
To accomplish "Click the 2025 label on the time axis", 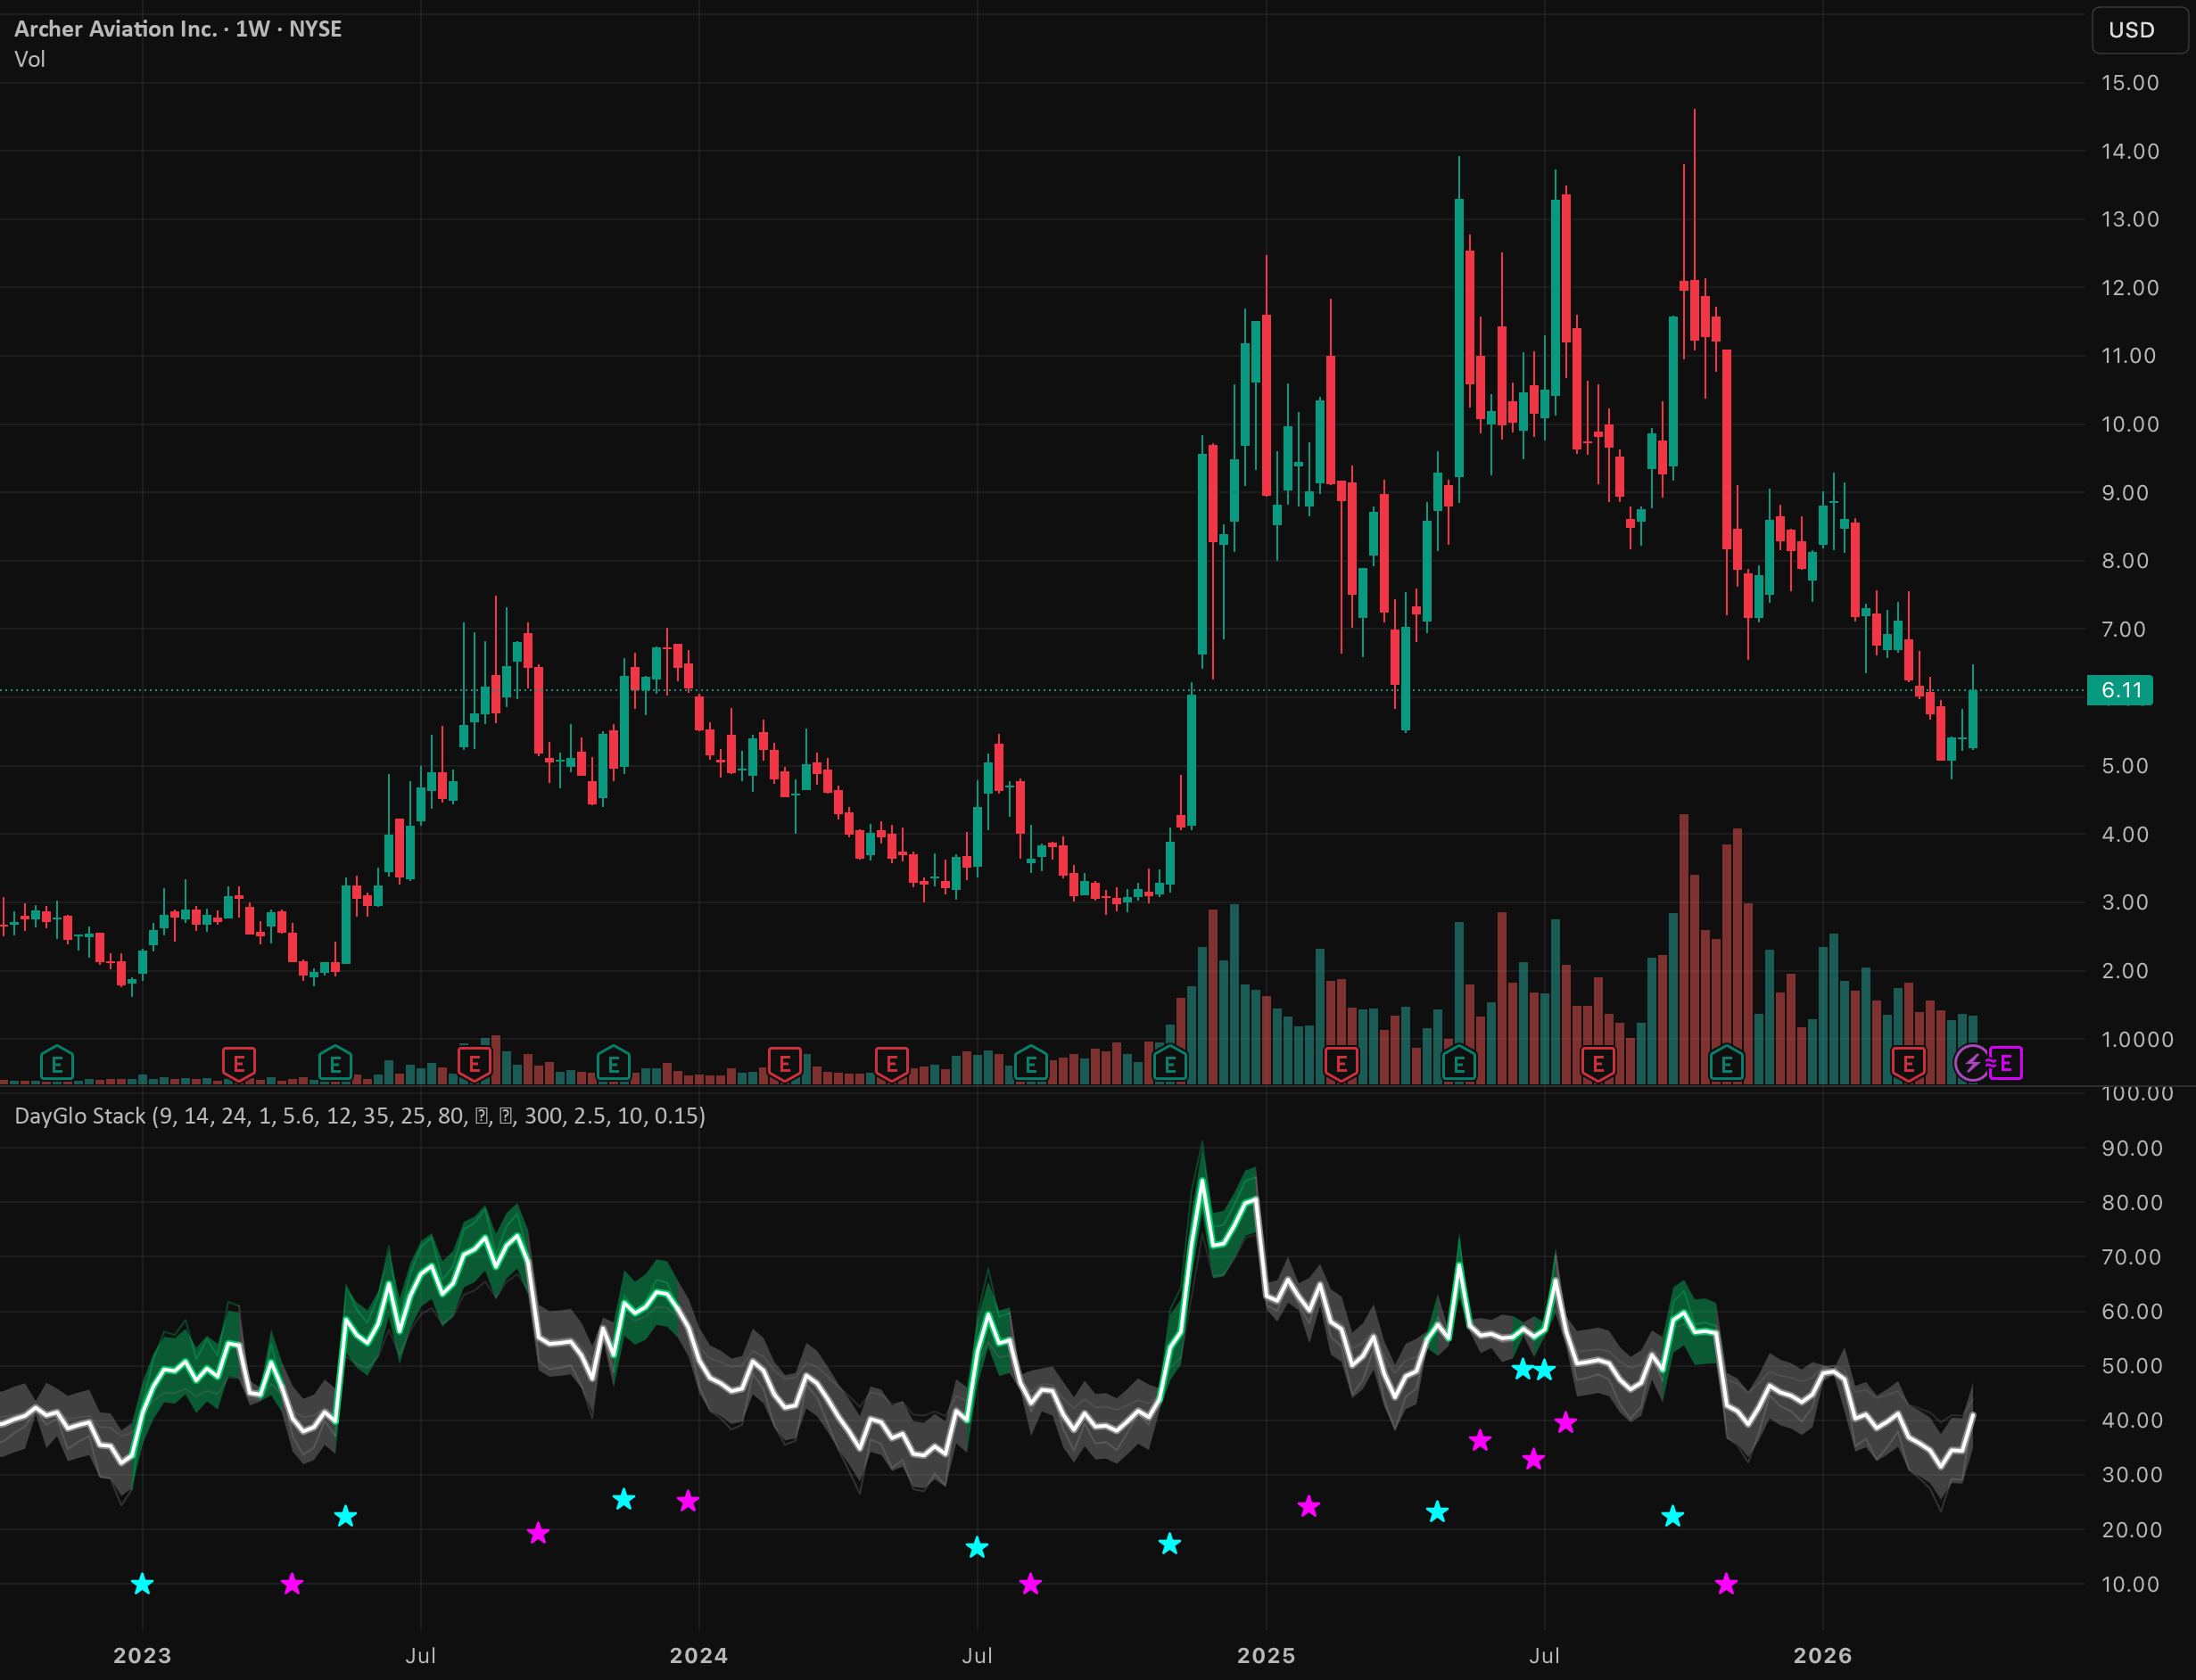I will [x=1266, y=1656].
